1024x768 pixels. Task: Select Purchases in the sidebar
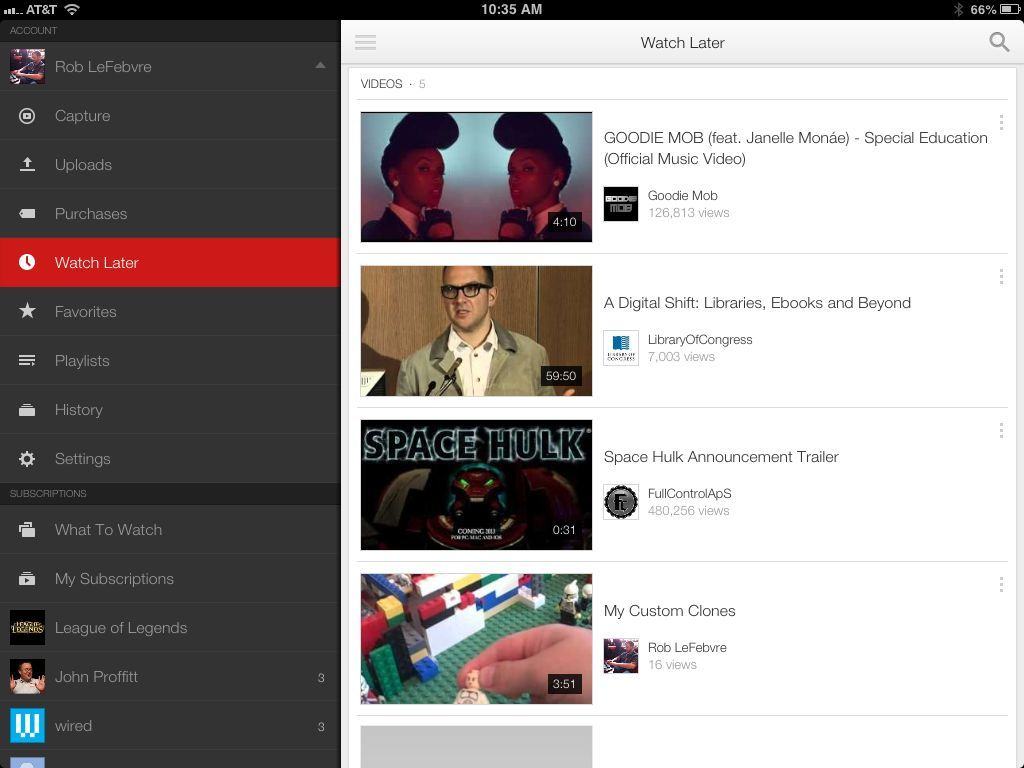pos(90,214)
